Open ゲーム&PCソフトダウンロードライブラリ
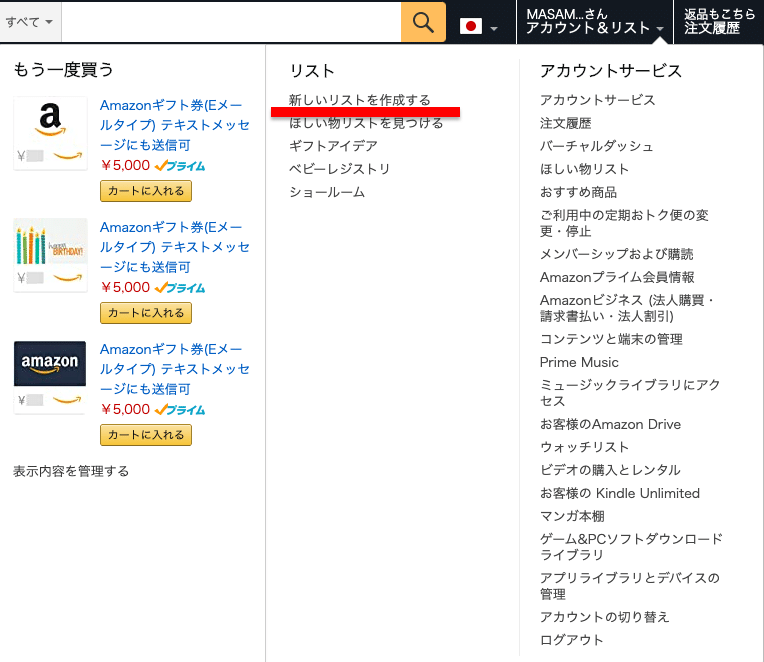This screenshot has width=764, height=662. point(631,547)
